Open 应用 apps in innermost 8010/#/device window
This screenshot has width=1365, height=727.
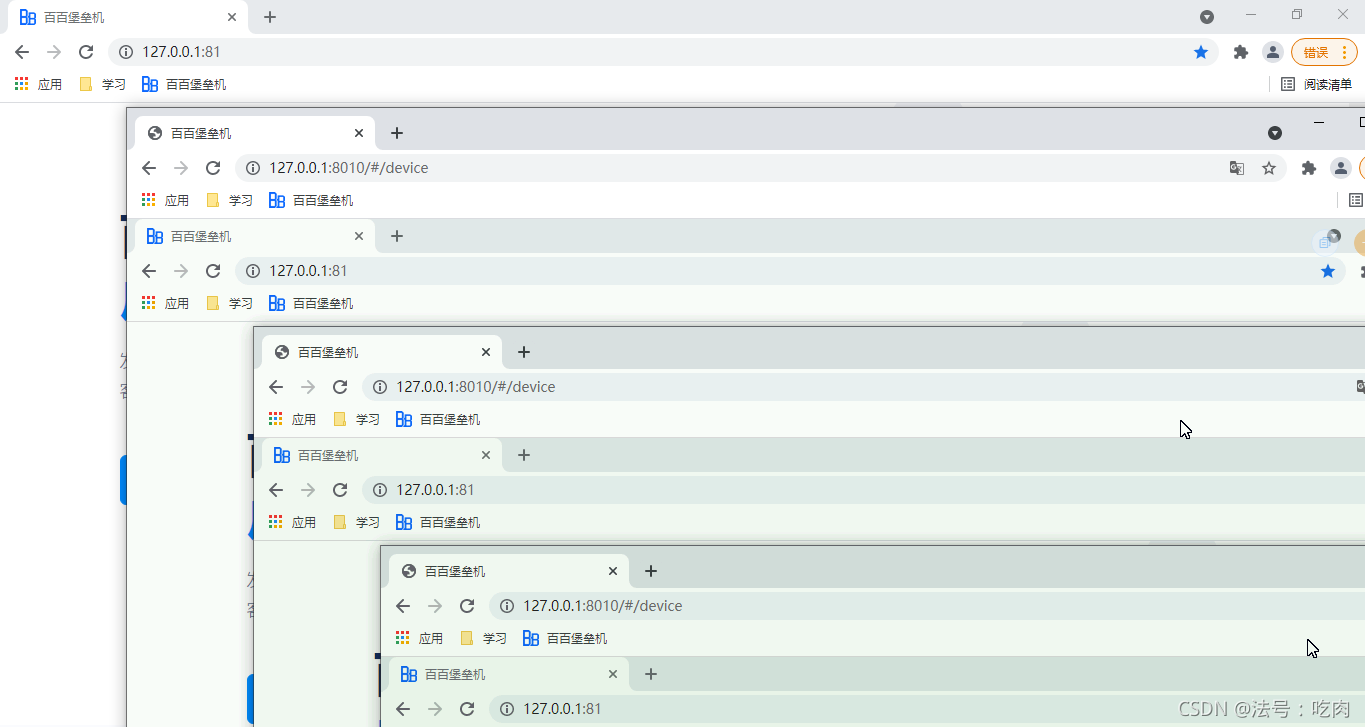point(420,638)
